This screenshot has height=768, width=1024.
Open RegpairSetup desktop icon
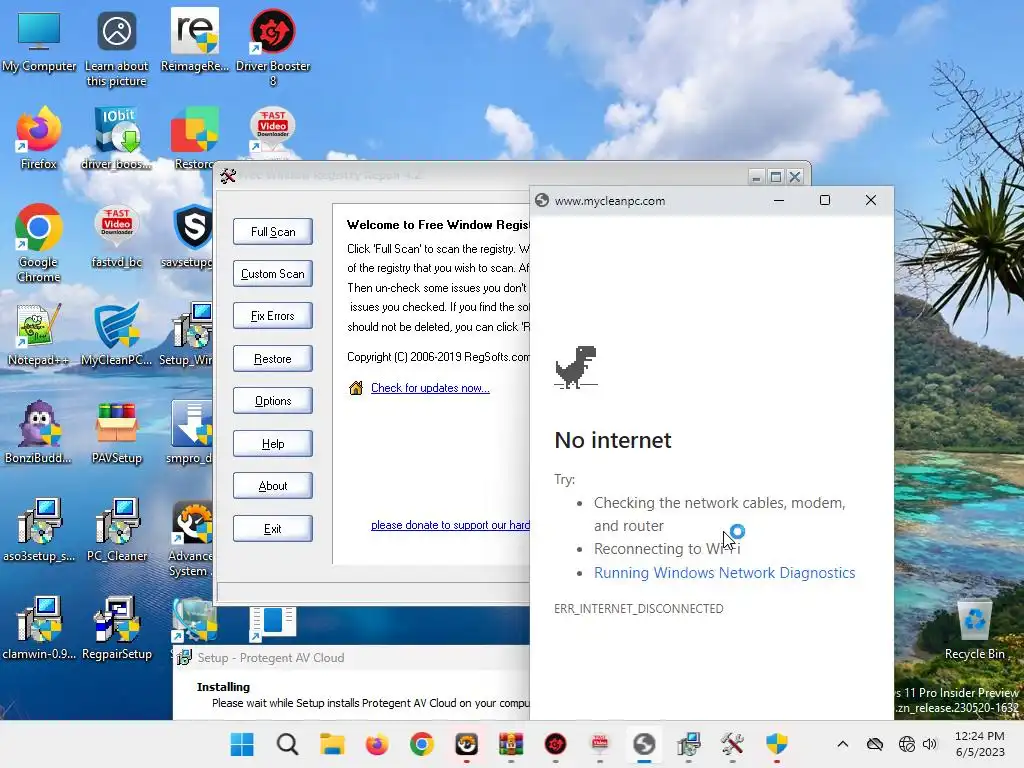point(116,628)
